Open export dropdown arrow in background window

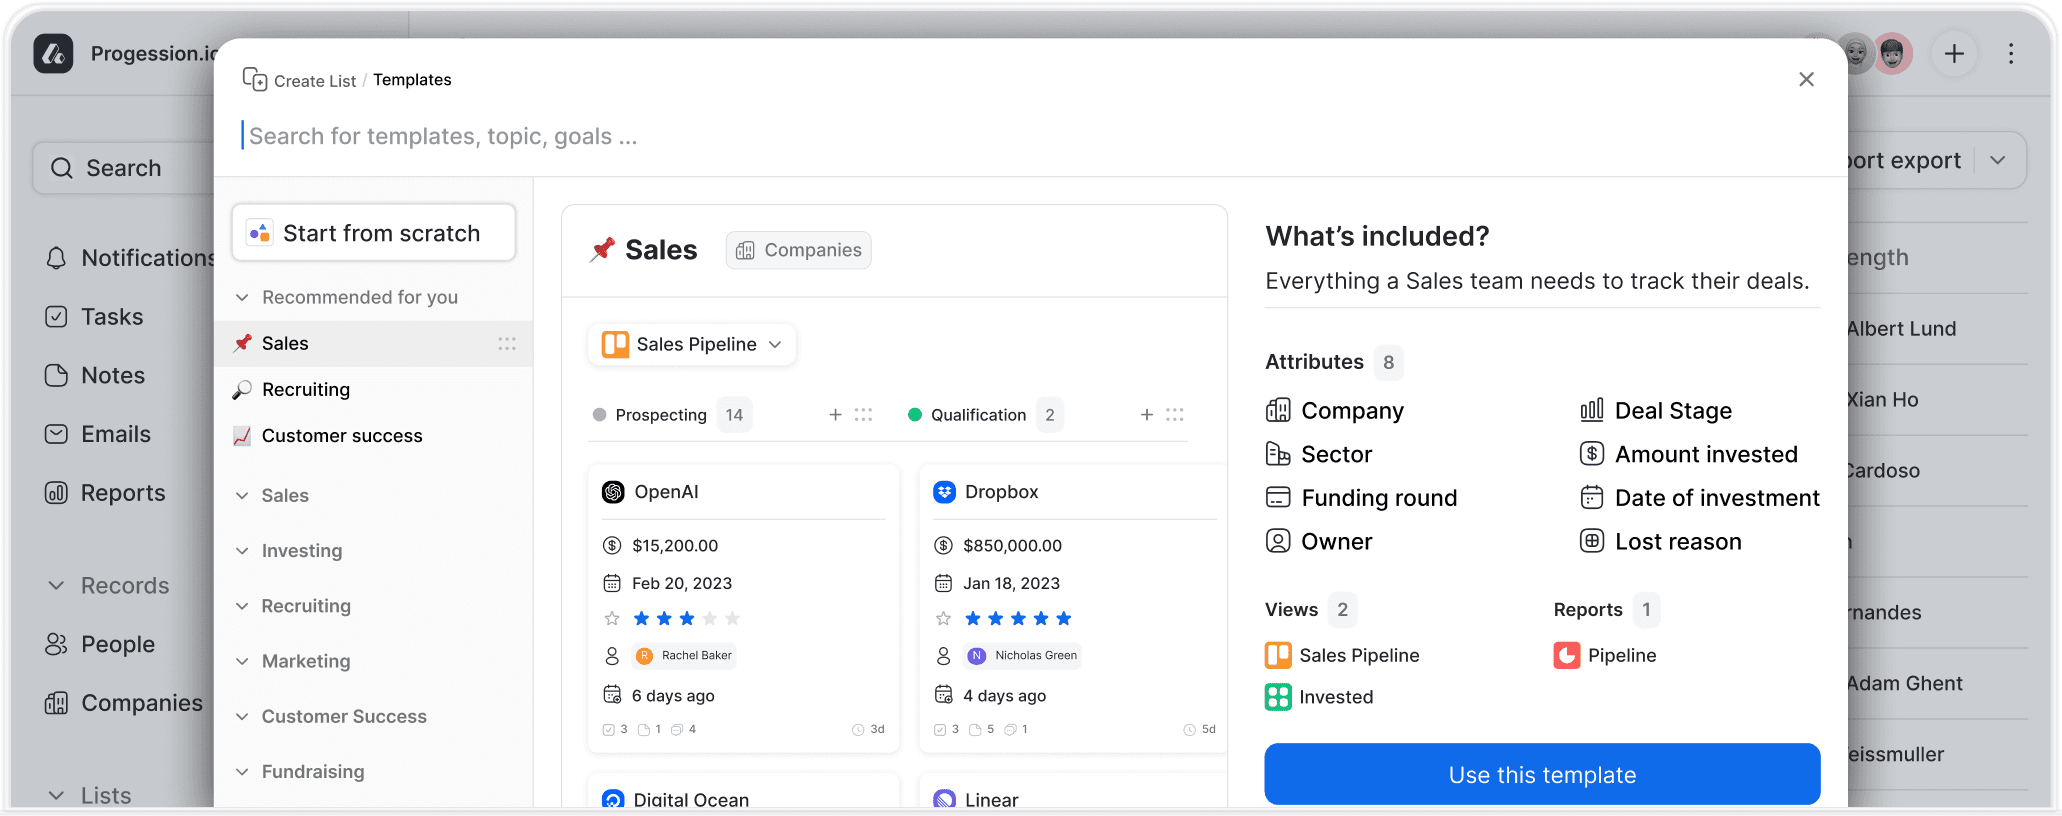[1997, 161]
